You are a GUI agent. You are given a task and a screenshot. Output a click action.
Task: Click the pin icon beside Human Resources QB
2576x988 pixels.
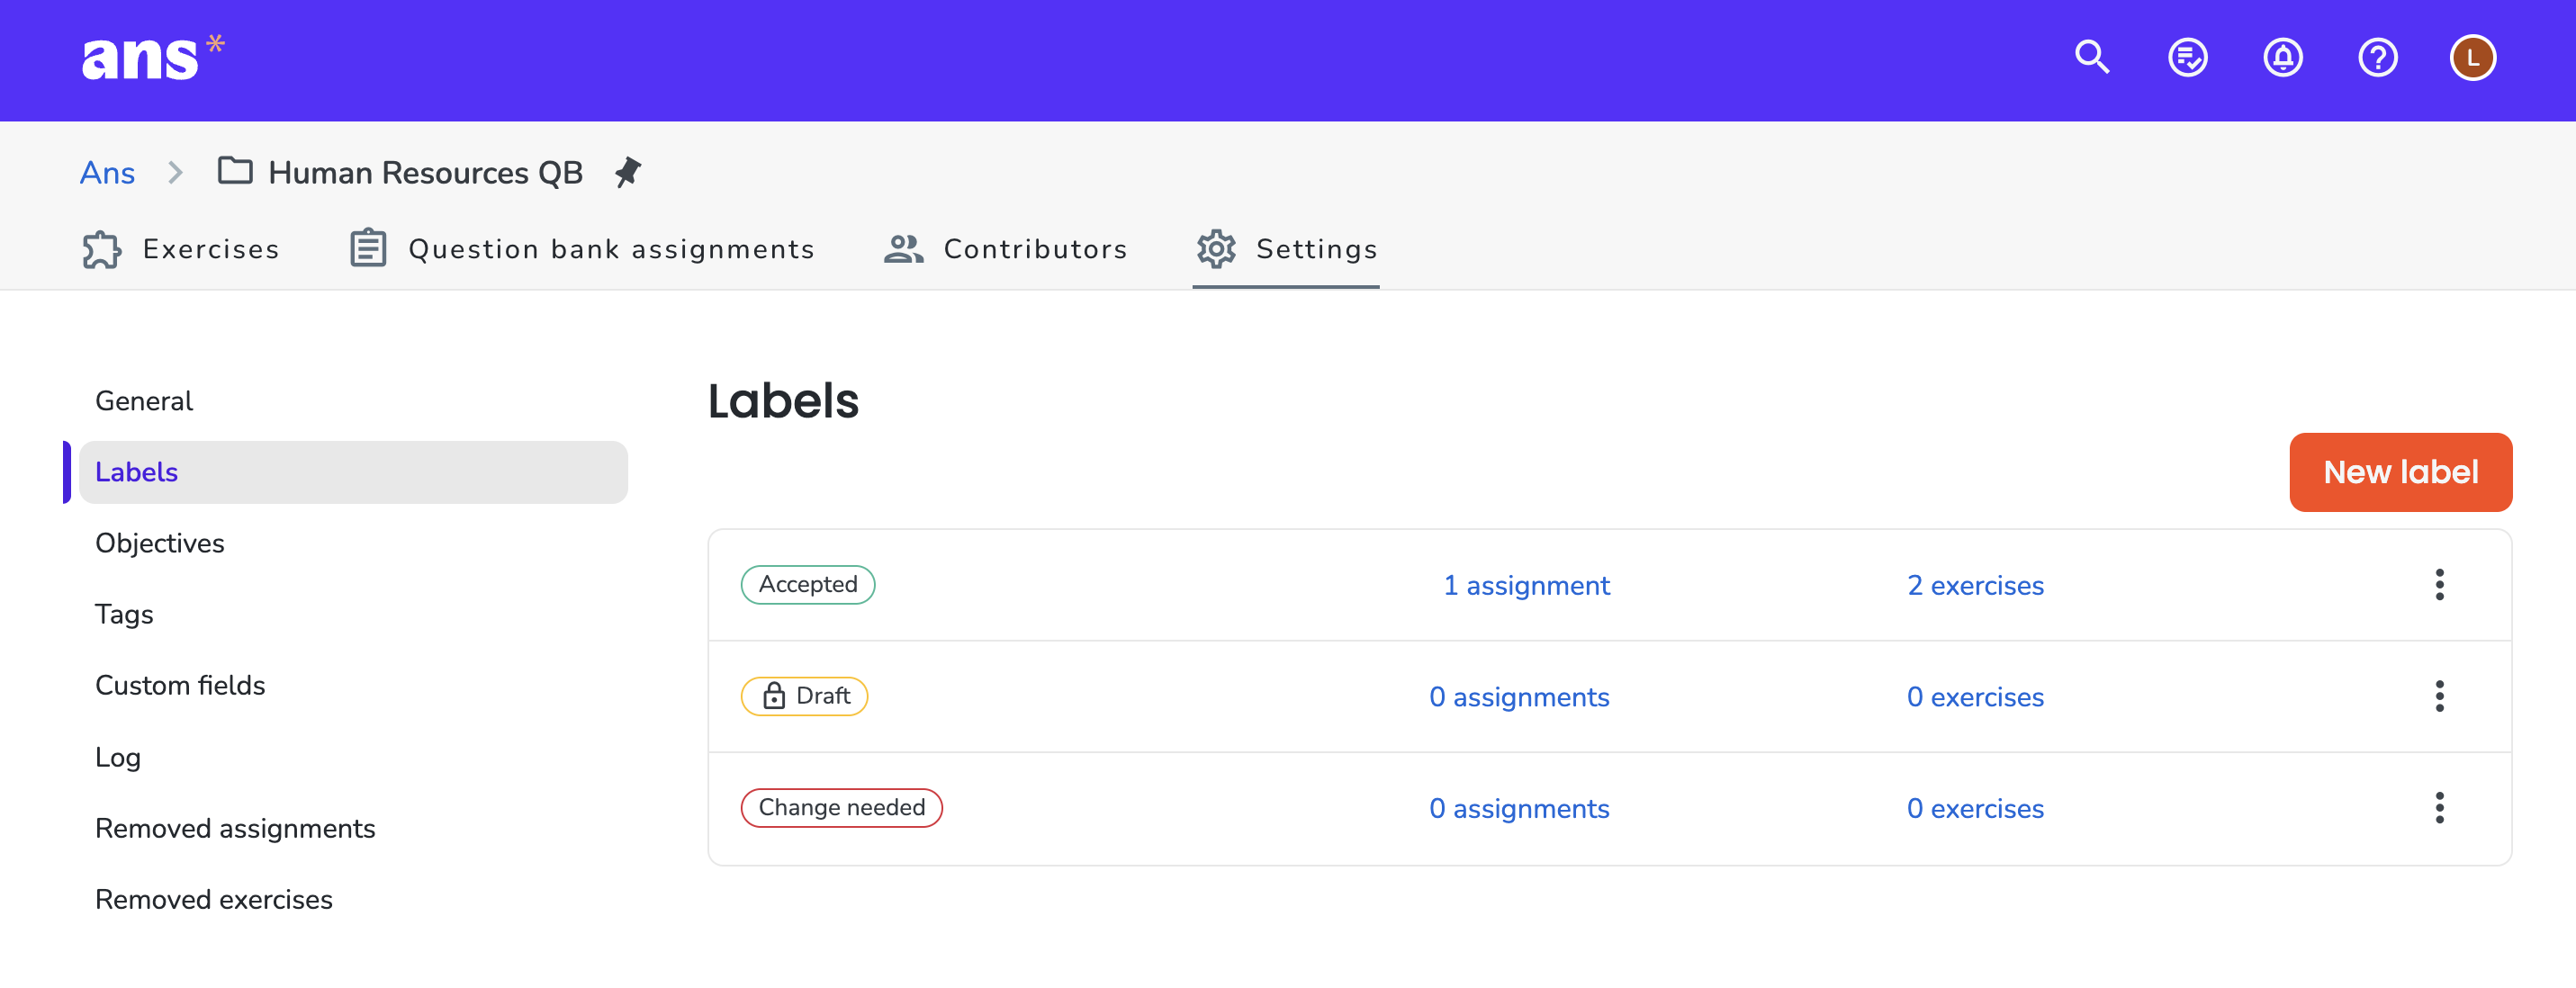627,172
